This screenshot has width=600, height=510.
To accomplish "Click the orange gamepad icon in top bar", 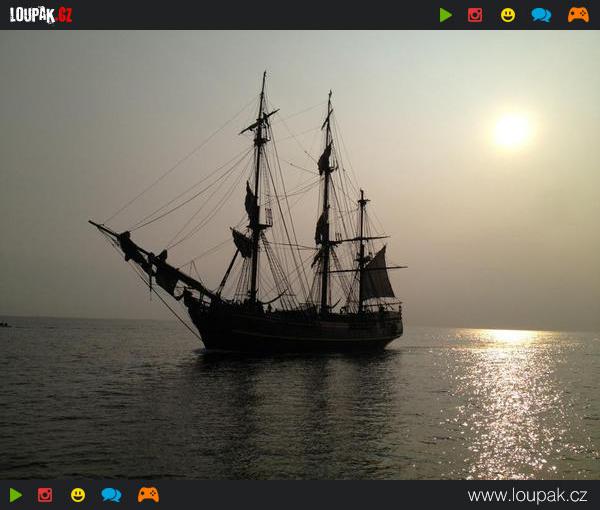I will point(578,15).
